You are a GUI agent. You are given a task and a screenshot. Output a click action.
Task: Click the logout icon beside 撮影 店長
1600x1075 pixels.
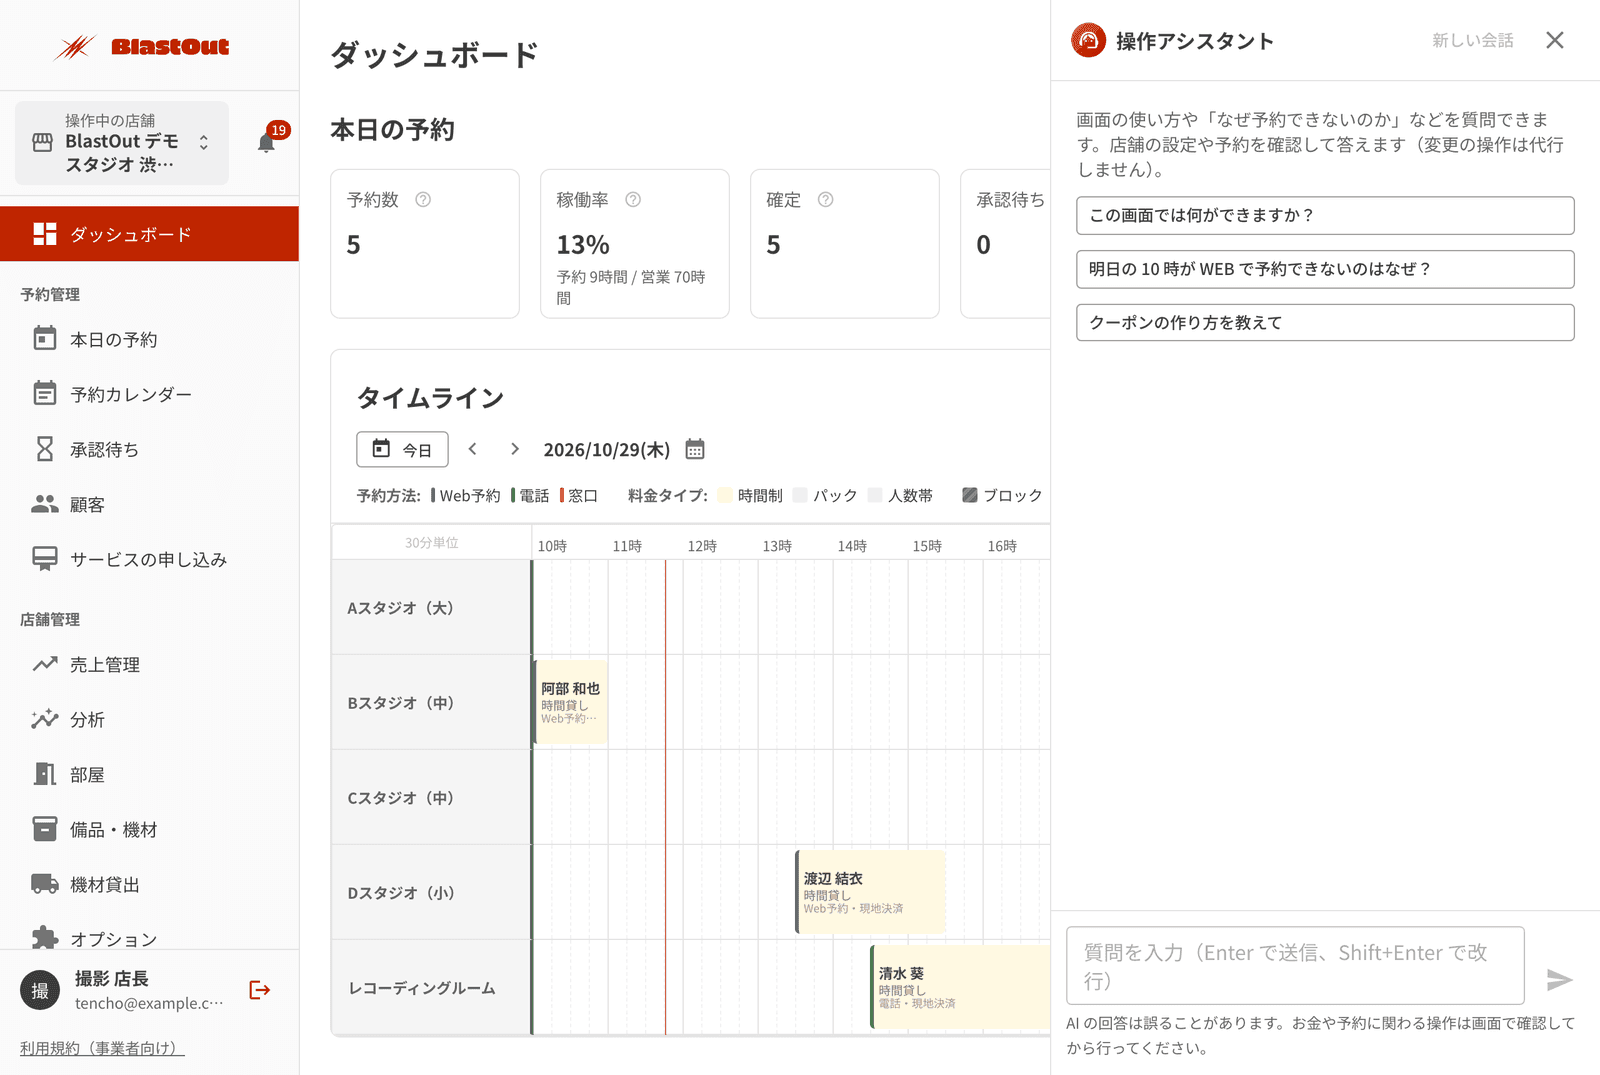tap(260, 990)
